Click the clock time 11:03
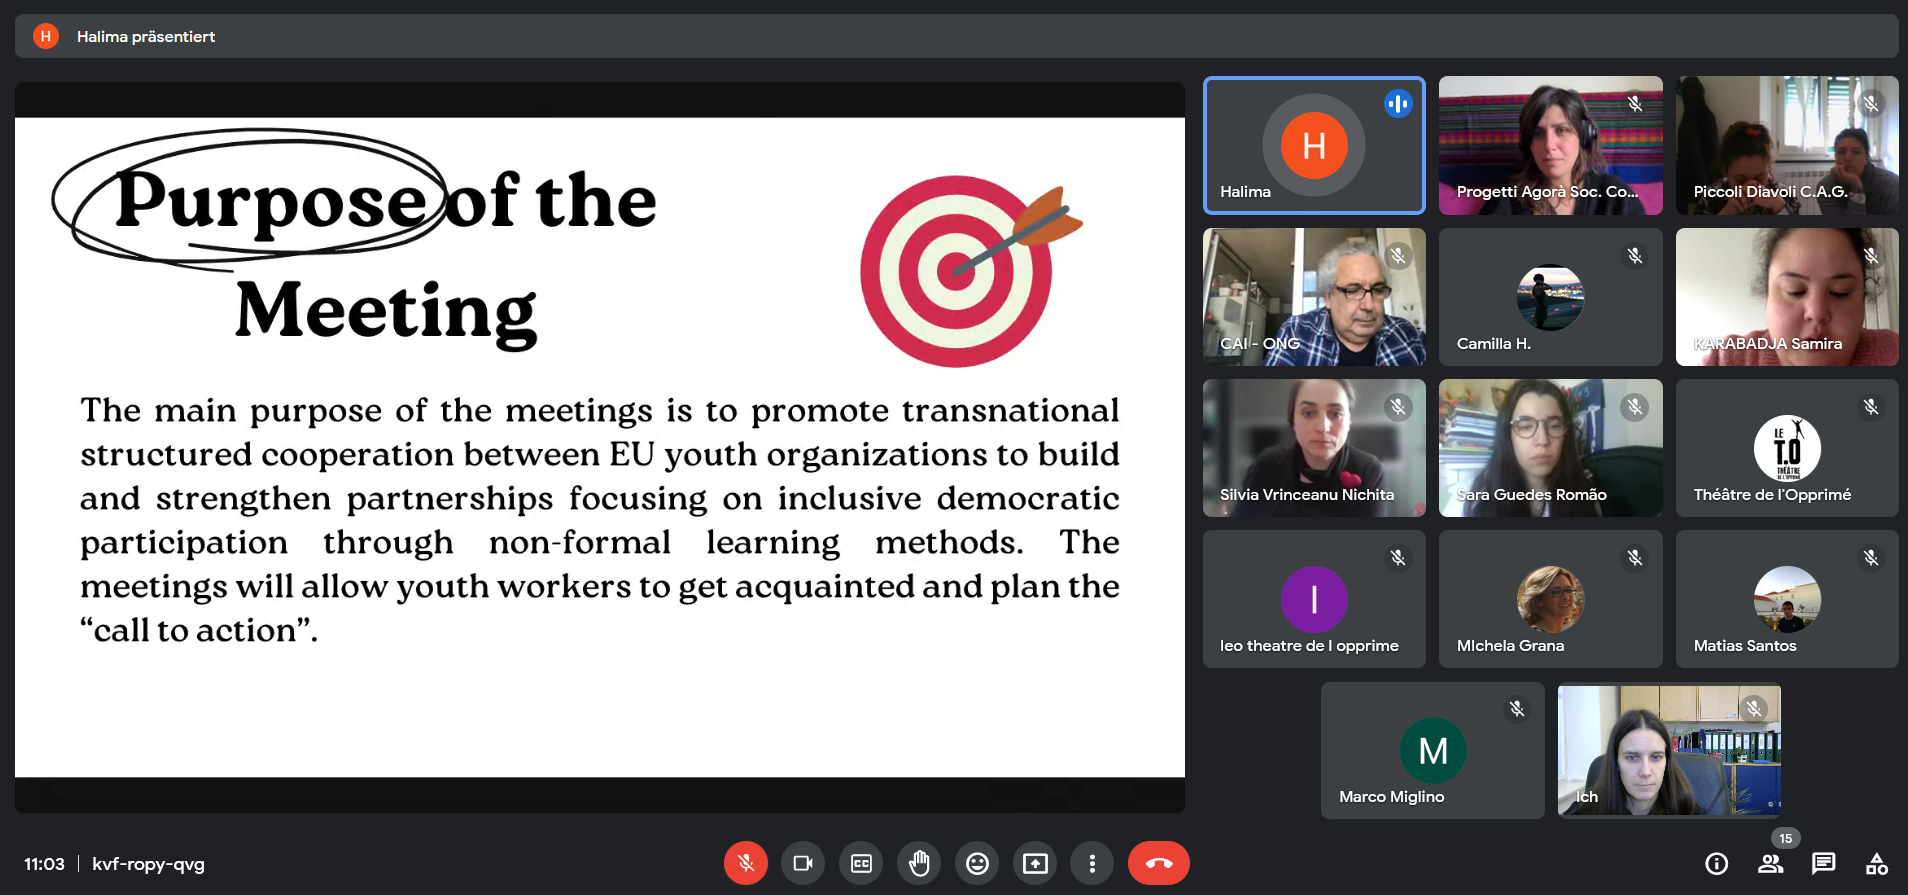This screenshot has width=1908, height=895. (x=44, y=864)
